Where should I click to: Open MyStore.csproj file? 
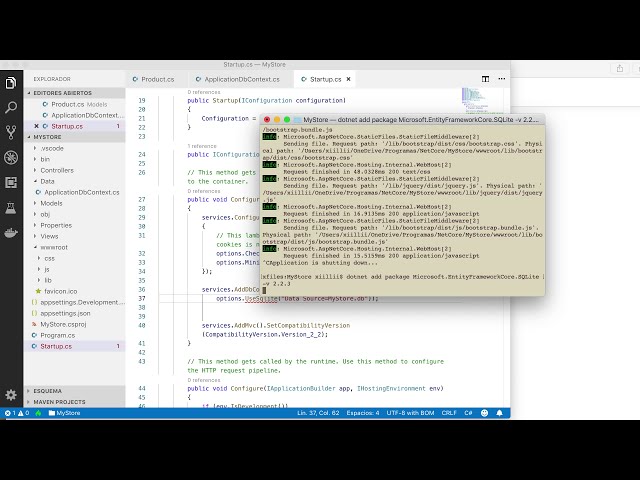coord(75,324)
